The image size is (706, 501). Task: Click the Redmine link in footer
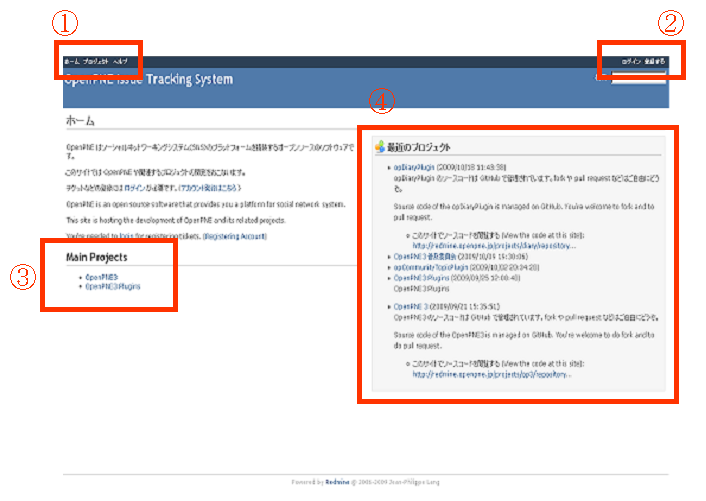[x=337, y=482]
